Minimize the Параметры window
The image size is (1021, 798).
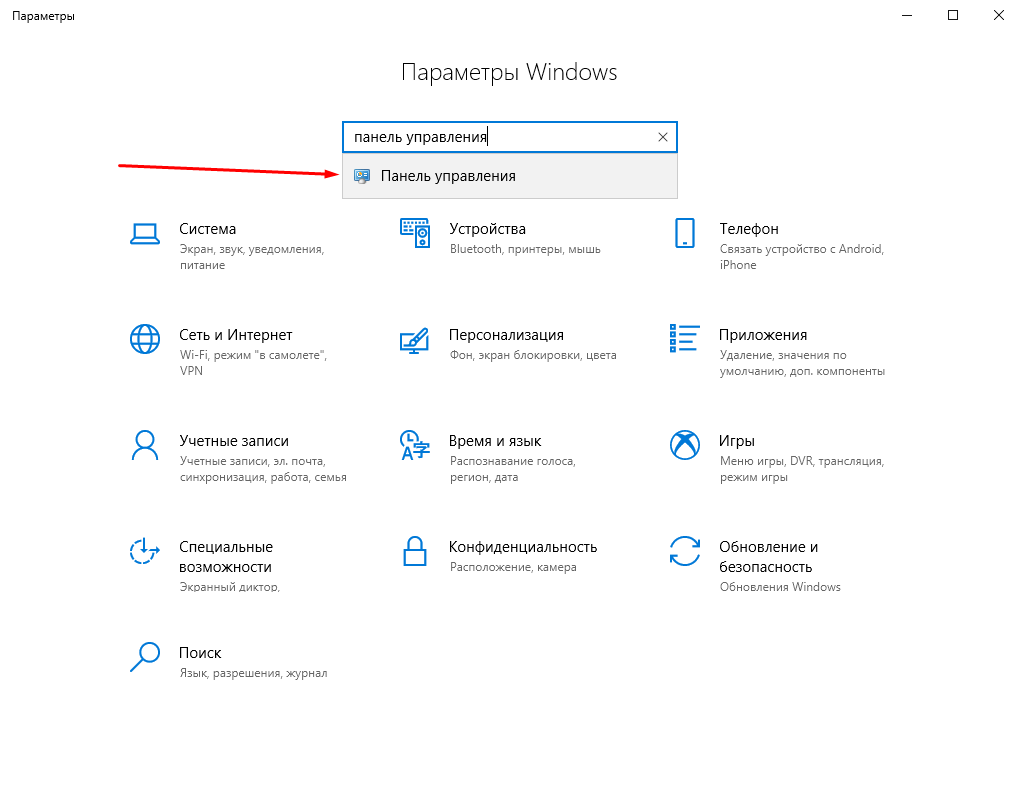[x=907, y=16]
